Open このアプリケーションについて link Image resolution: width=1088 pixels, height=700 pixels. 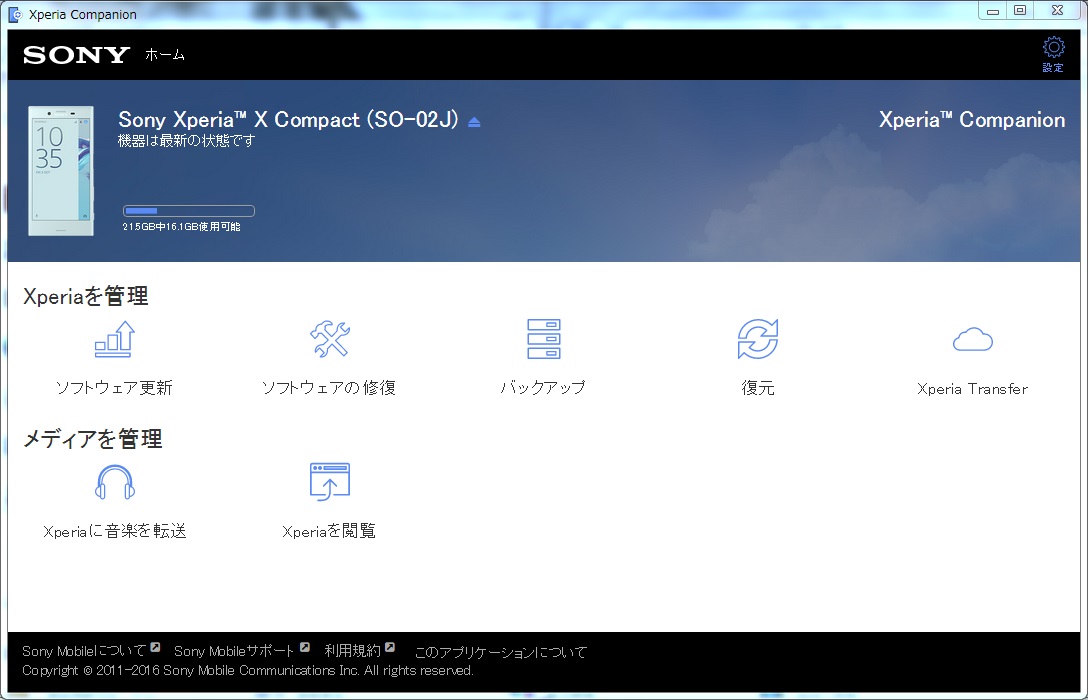coord(500,652)
